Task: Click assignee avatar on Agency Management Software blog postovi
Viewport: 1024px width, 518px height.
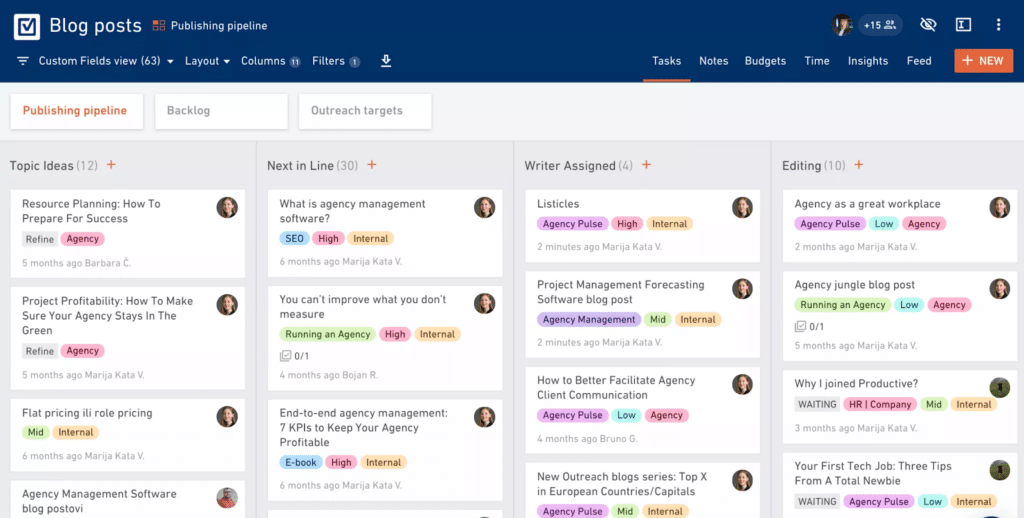Action: coord(227,498)
